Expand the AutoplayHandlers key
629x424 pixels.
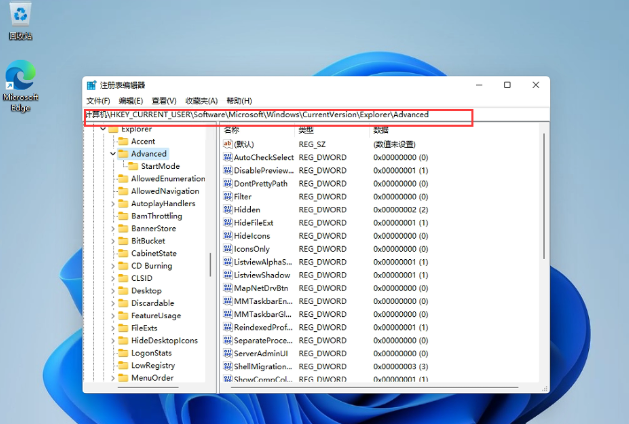click(113, 203)
